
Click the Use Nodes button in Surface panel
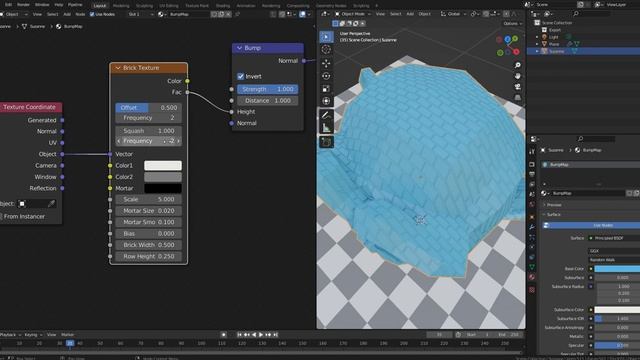591,225
